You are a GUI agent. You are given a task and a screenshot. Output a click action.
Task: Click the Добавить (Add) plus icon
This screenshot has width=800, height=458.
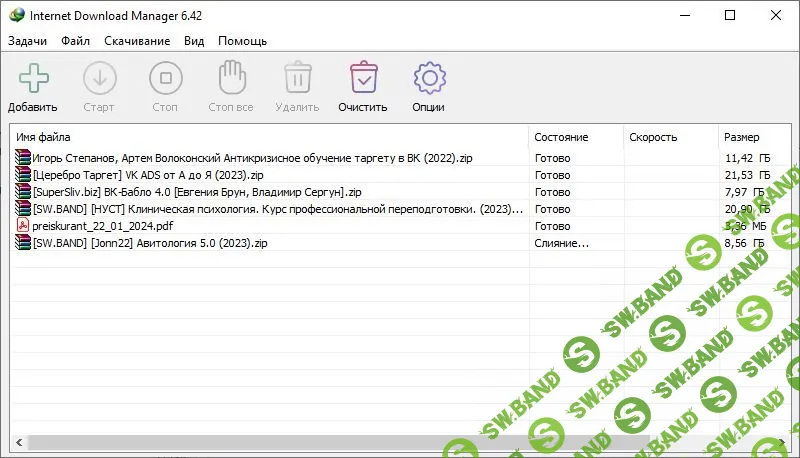(x=33, y=78)
